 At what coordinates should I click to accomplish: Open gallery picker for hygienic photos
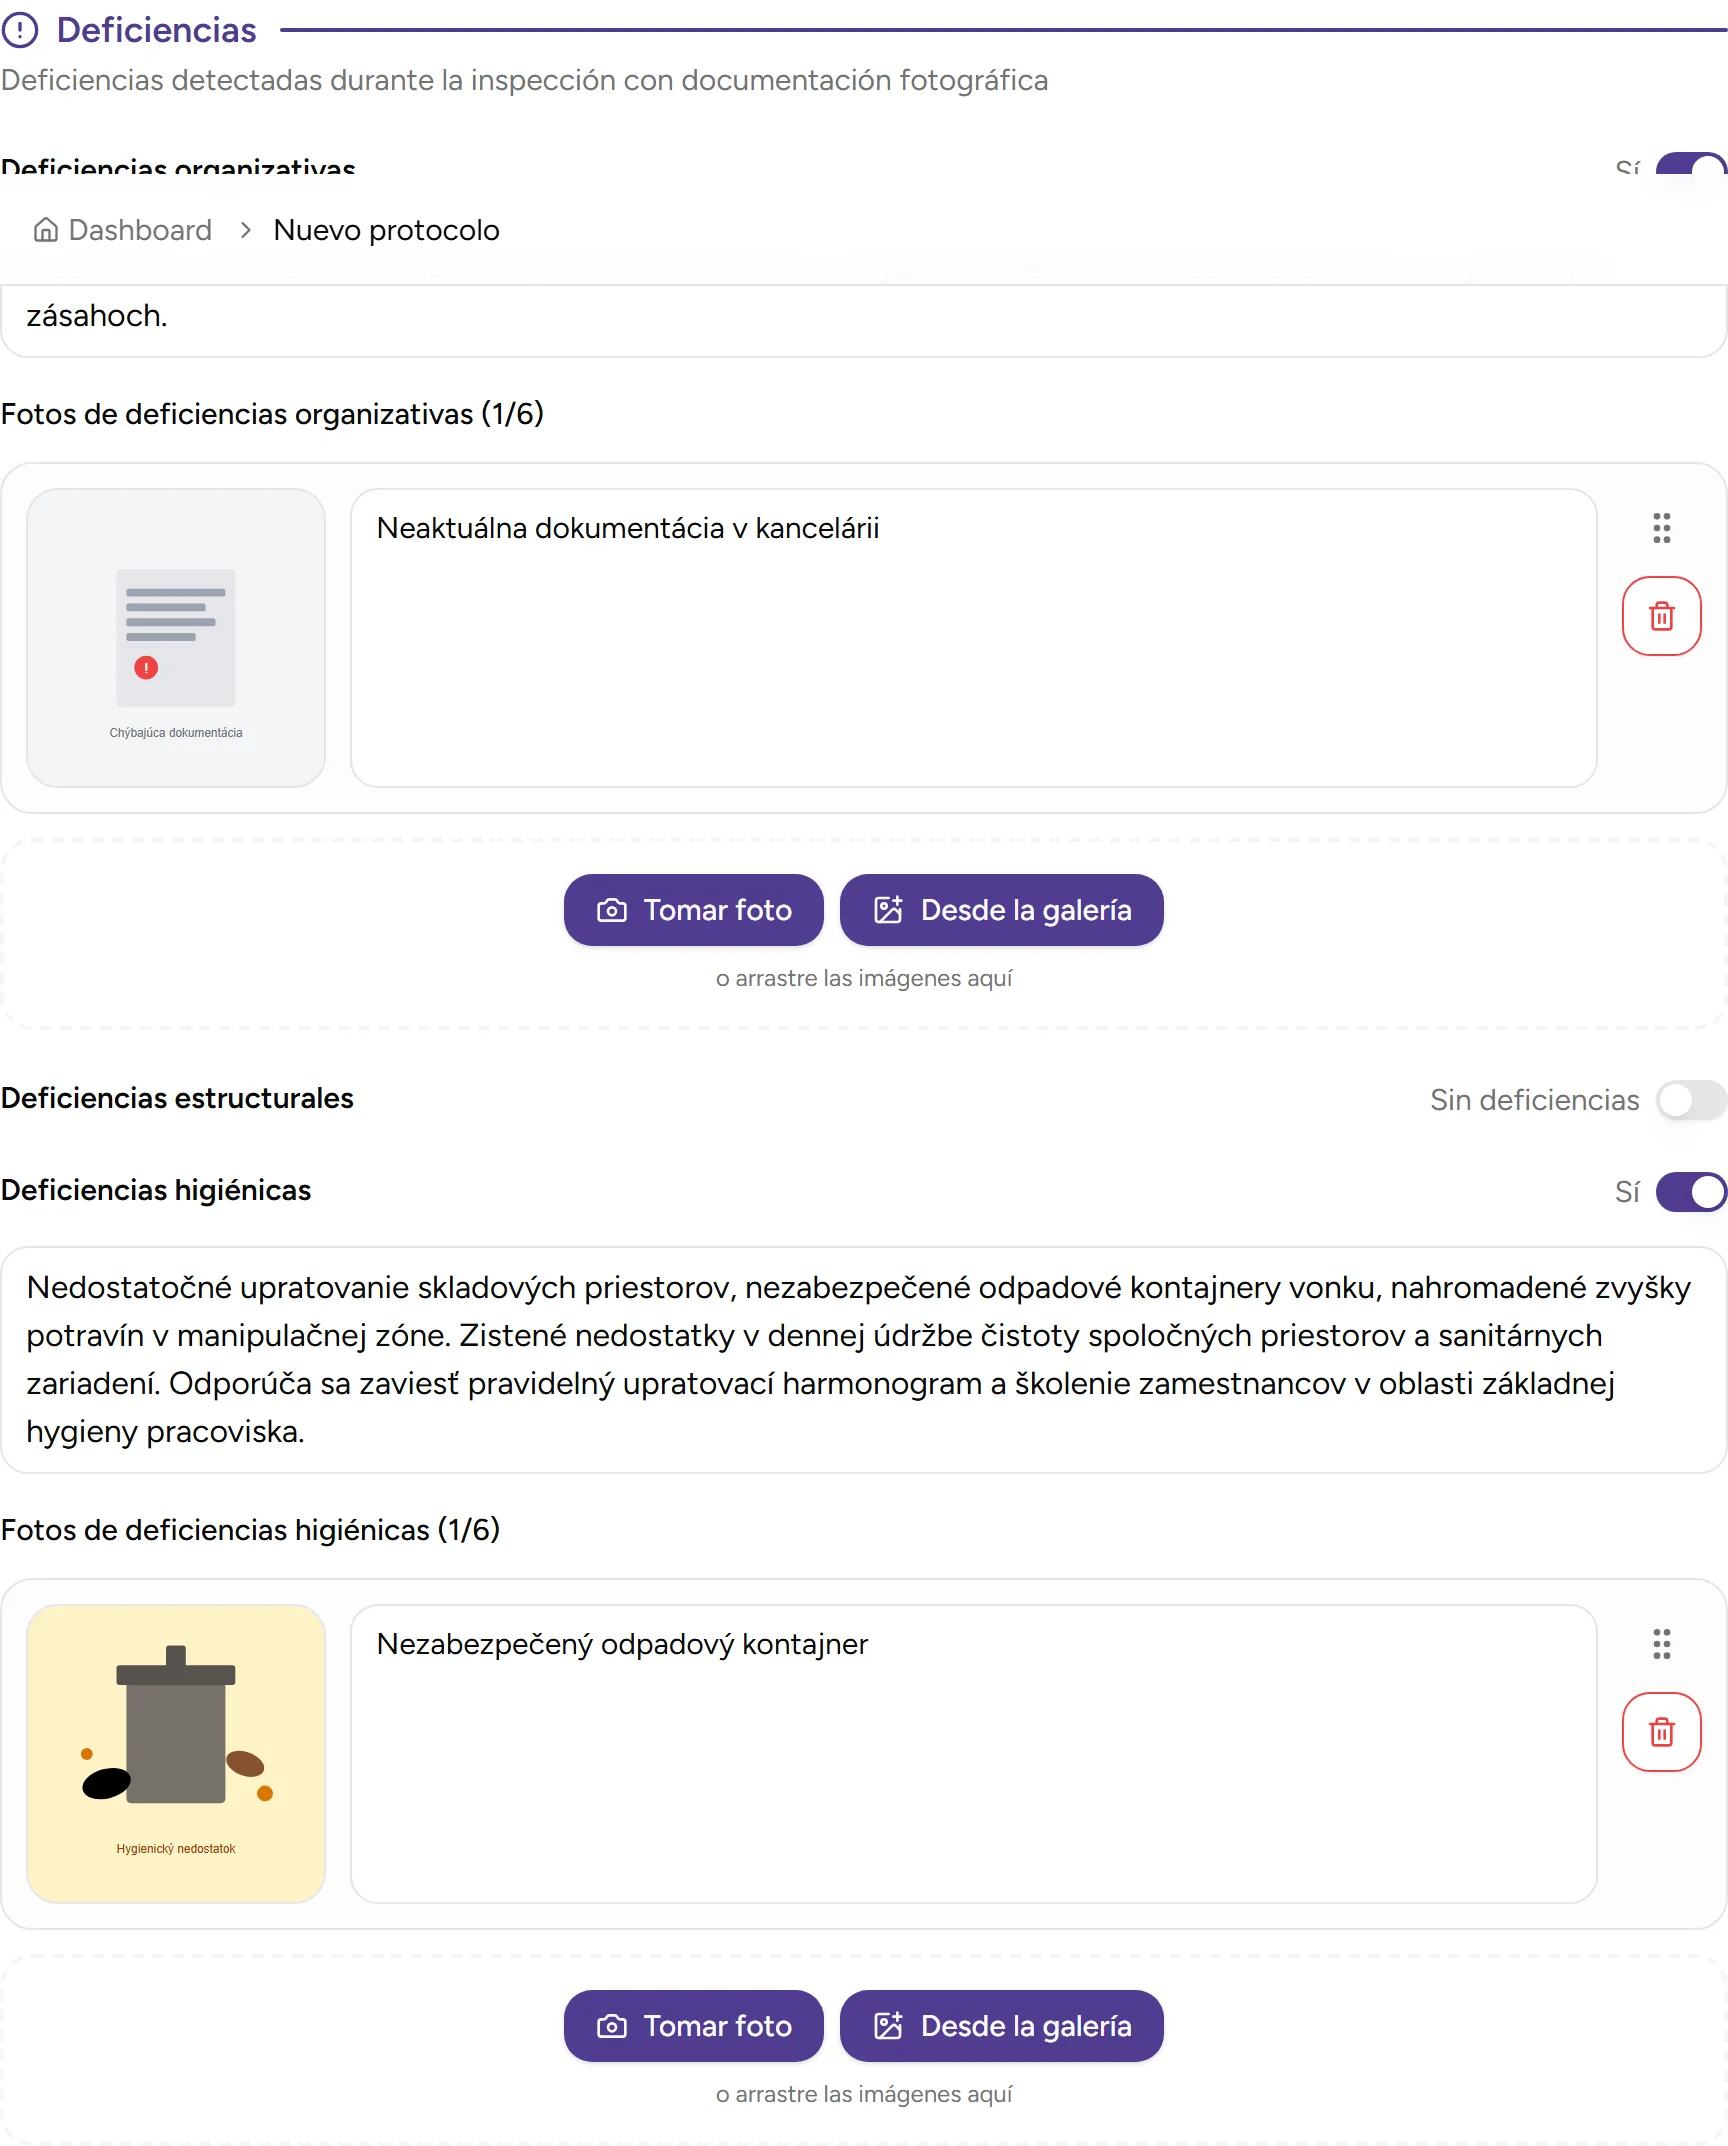coord(1001,2026)
